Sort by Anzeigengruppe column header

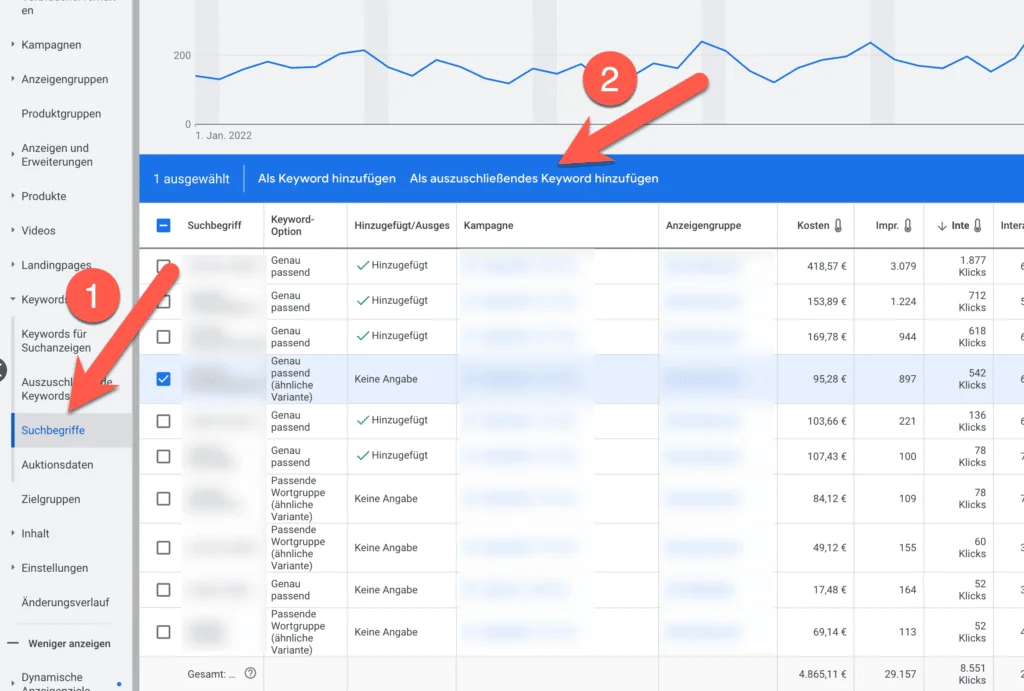[x=703, y=225]
